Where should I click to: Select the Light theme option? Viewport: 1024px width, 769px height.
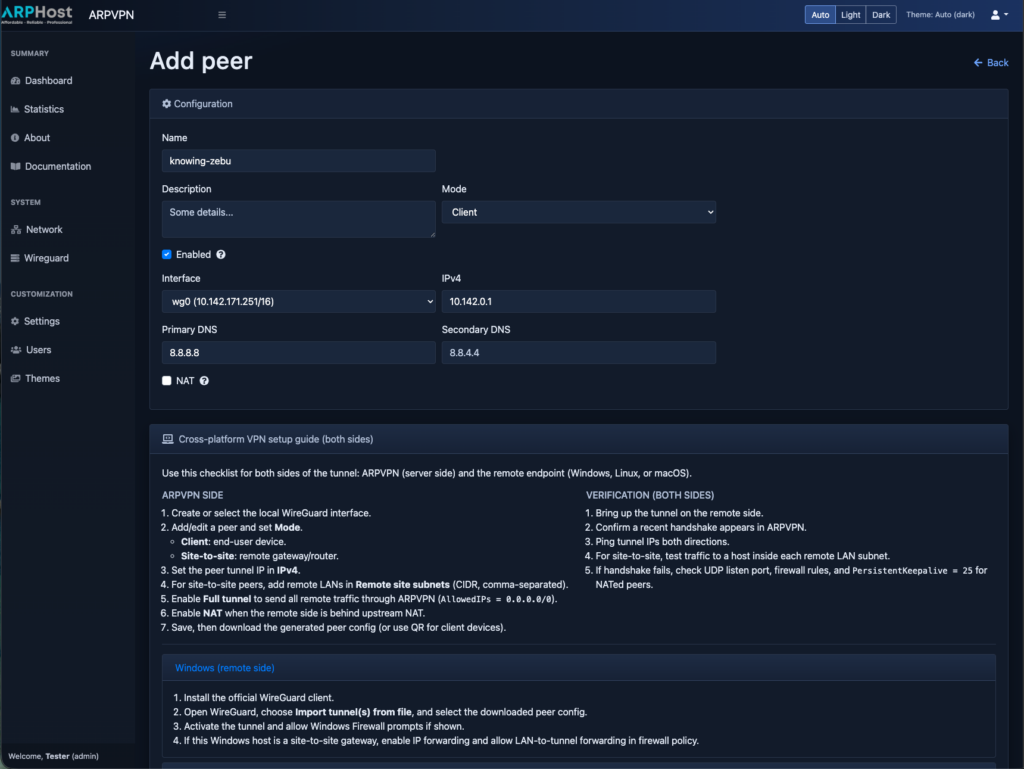click(x=850, y=14)
